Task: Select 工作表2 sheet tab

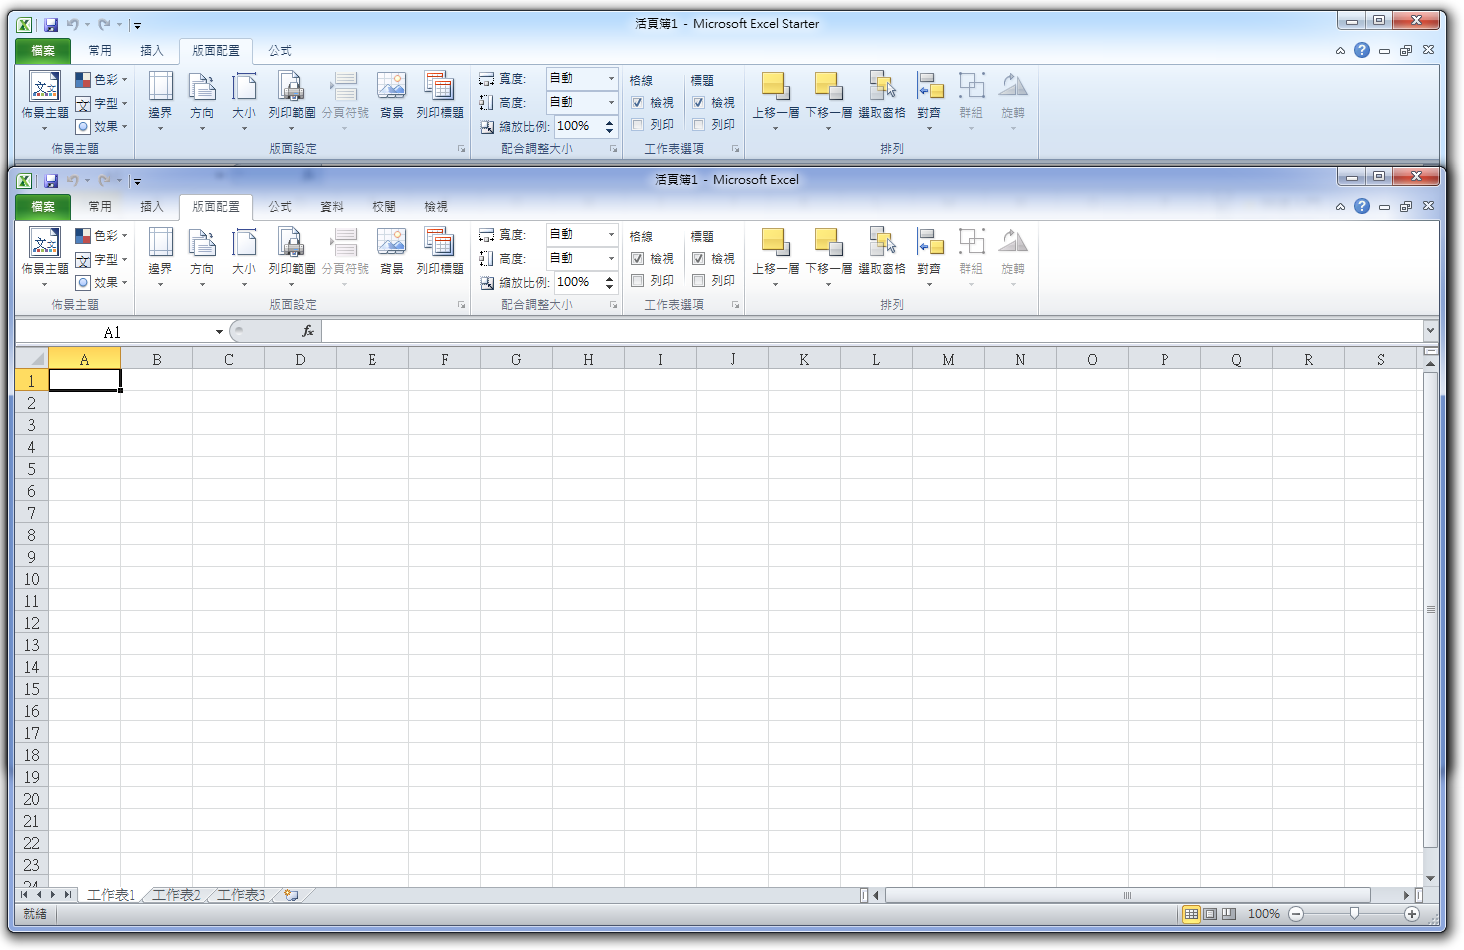Action: click(x=176, y=895)
